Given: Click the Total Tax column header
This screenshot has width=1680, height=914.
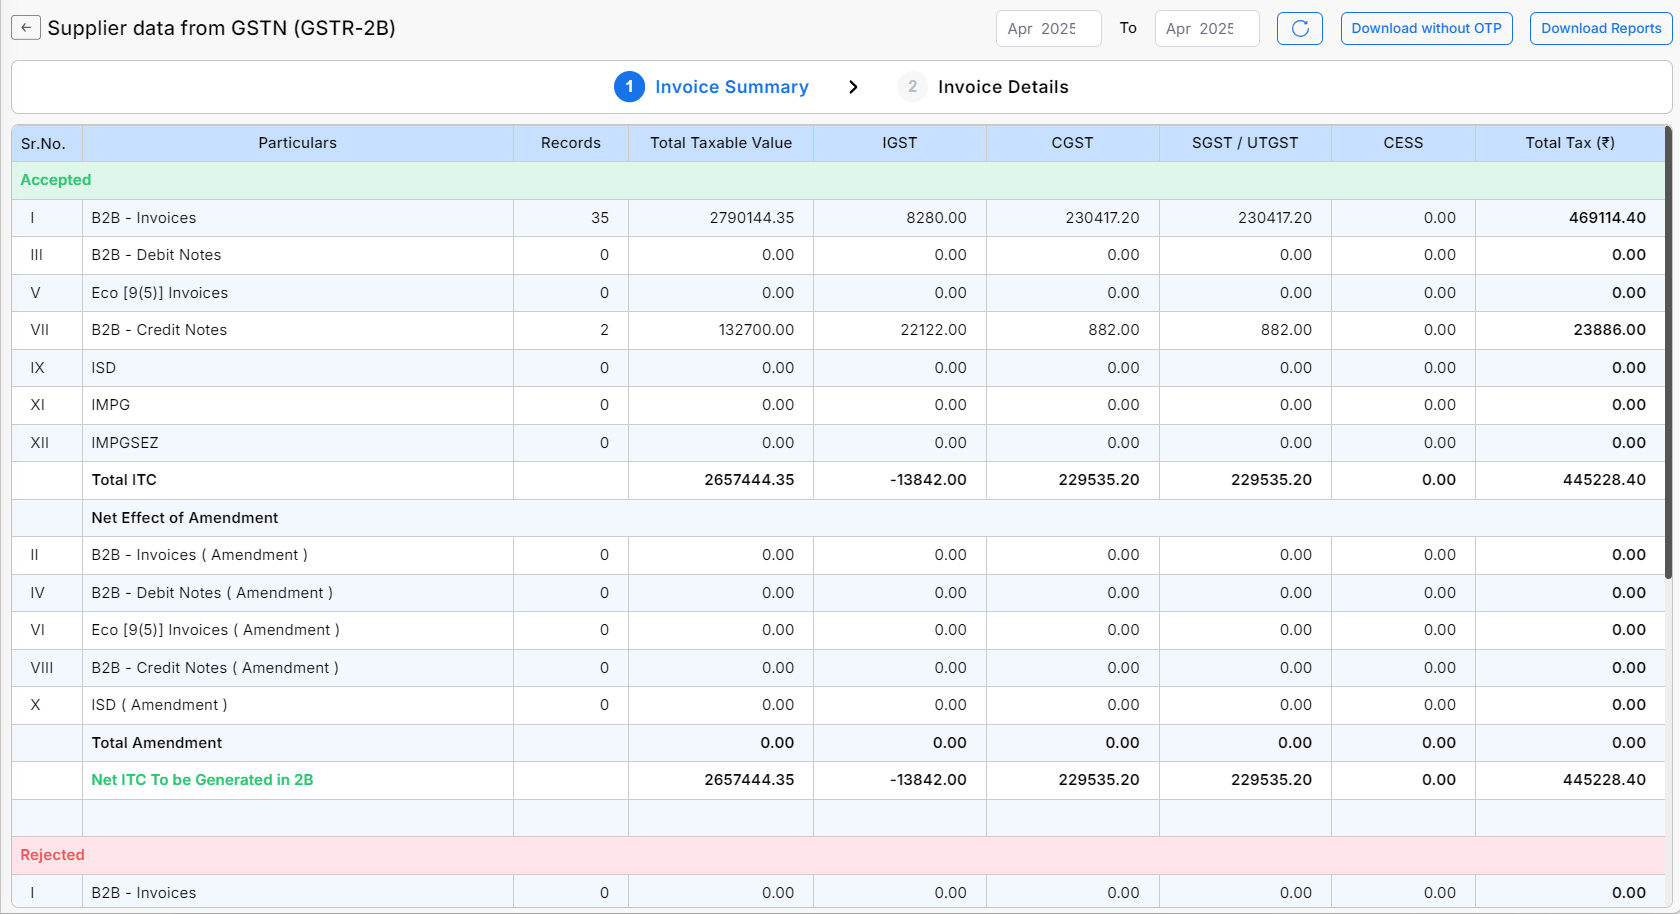Looking at the screenshot, I should pos(1569,143).
